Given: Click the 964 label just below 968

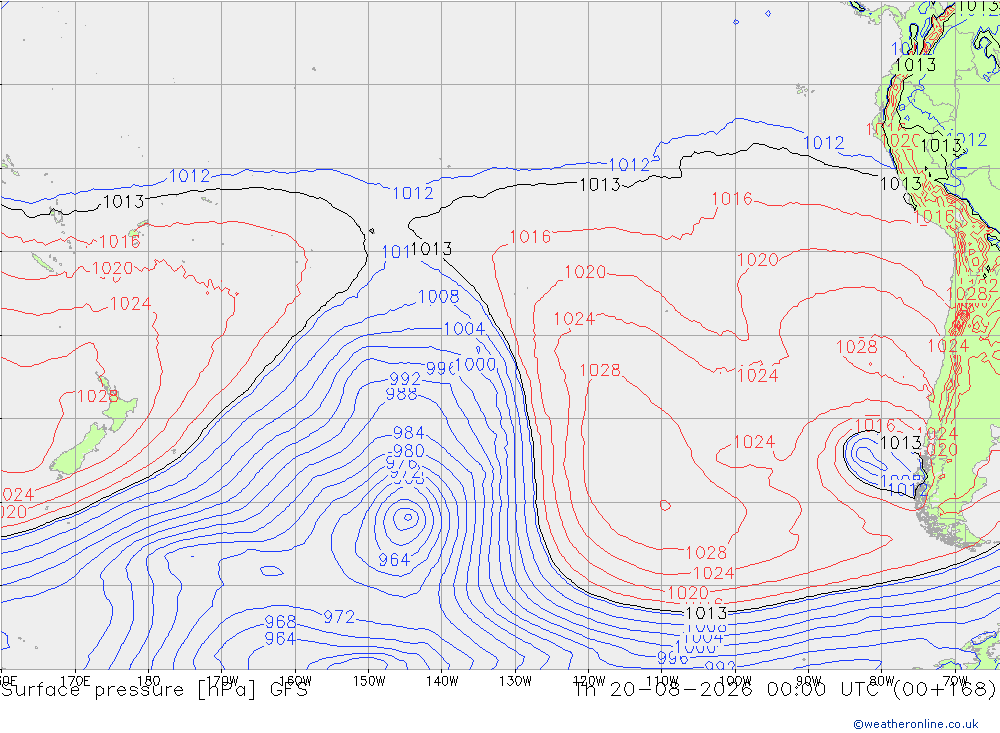Looking at the screenshot, I should (280, 638).
